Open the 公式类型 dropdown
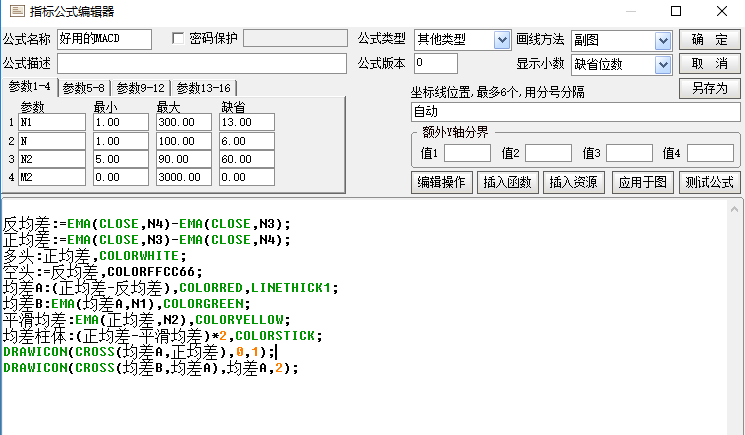 [x=461, y=40]
